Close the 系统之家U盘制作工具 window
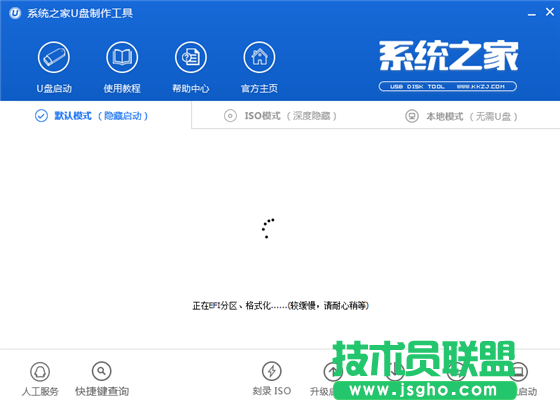The image size is (560, 406). point(550,12)
